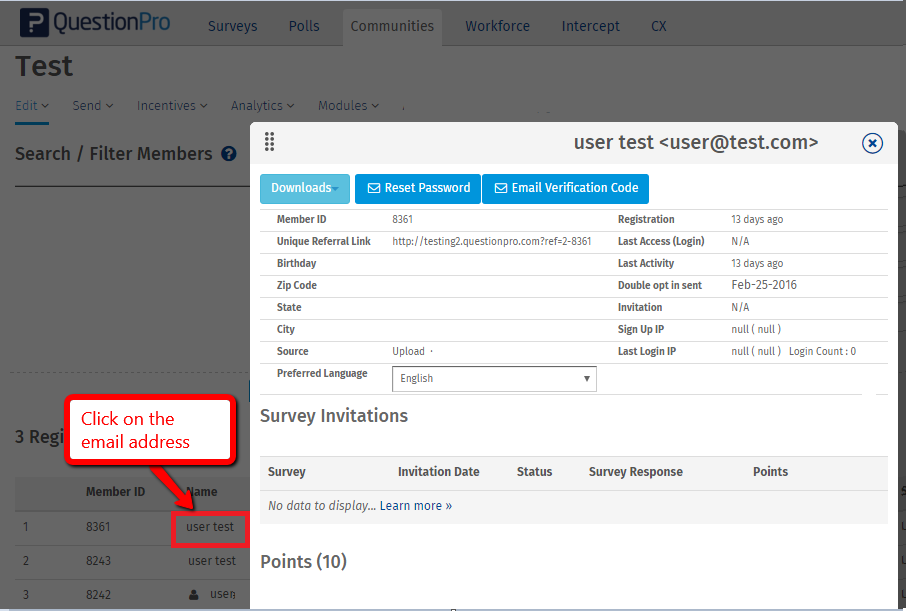This screenshot has width=906, height=611.
Task: Switch to the Communities tab
Action: point(392,26)
